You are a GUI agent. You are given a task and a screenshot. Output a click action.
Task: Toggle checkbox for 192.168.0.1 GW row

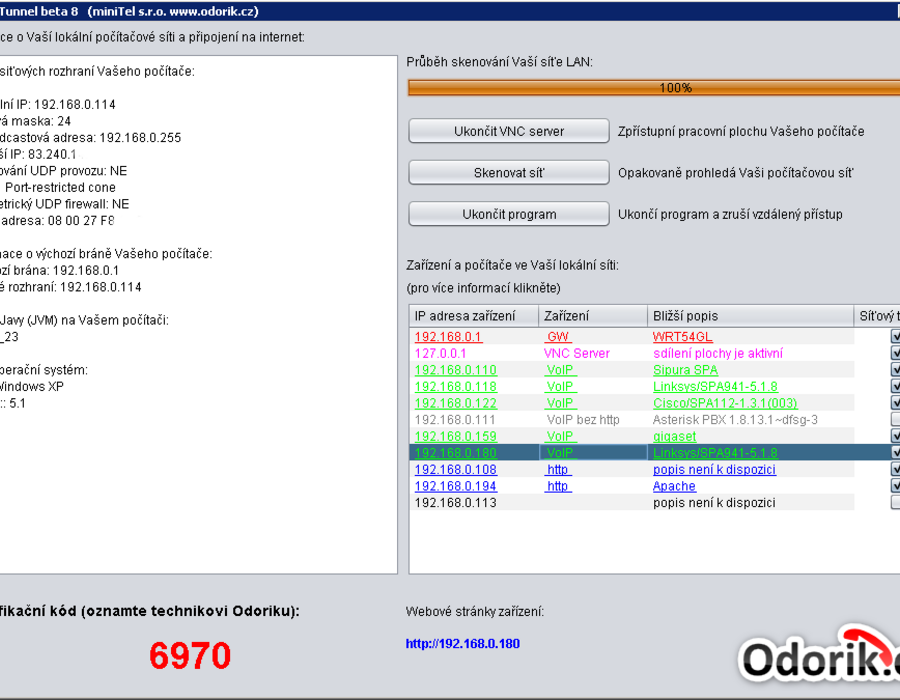click(895, 336)
